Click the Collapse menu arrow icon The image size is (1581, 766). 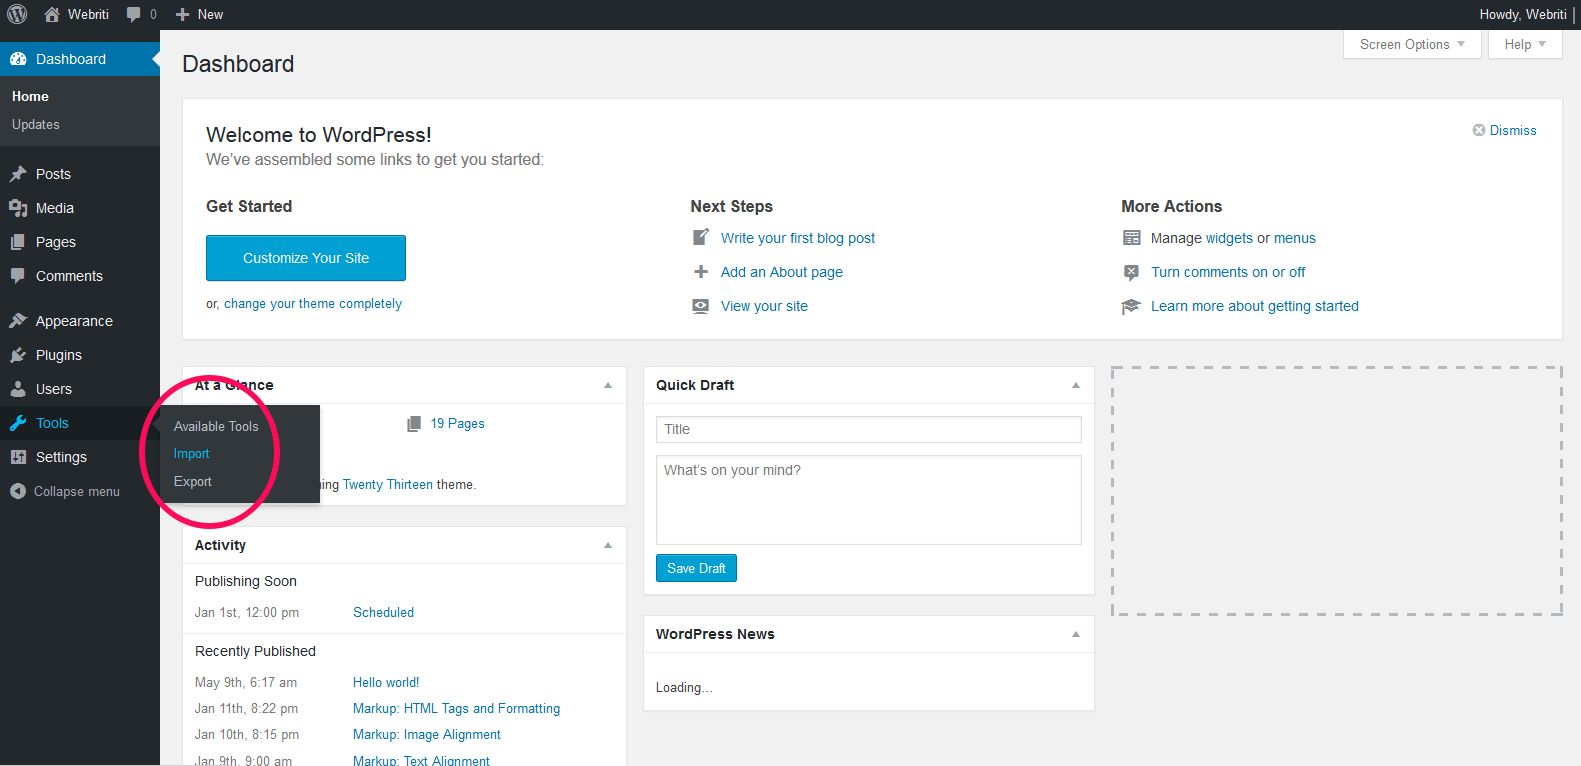pyautogui.click(x=17, y=491)
